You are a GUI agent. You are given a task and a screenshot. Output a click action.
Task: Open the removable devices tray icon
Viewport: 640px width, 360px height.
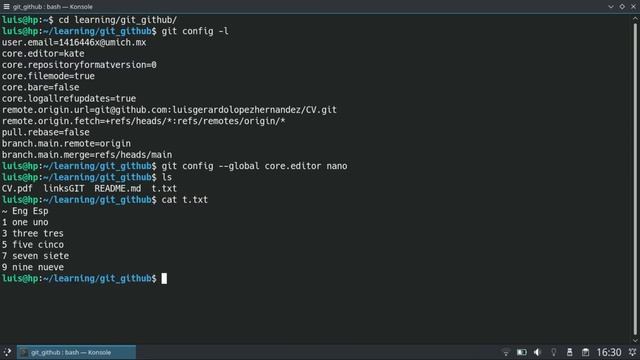click(x=569, y=352)
